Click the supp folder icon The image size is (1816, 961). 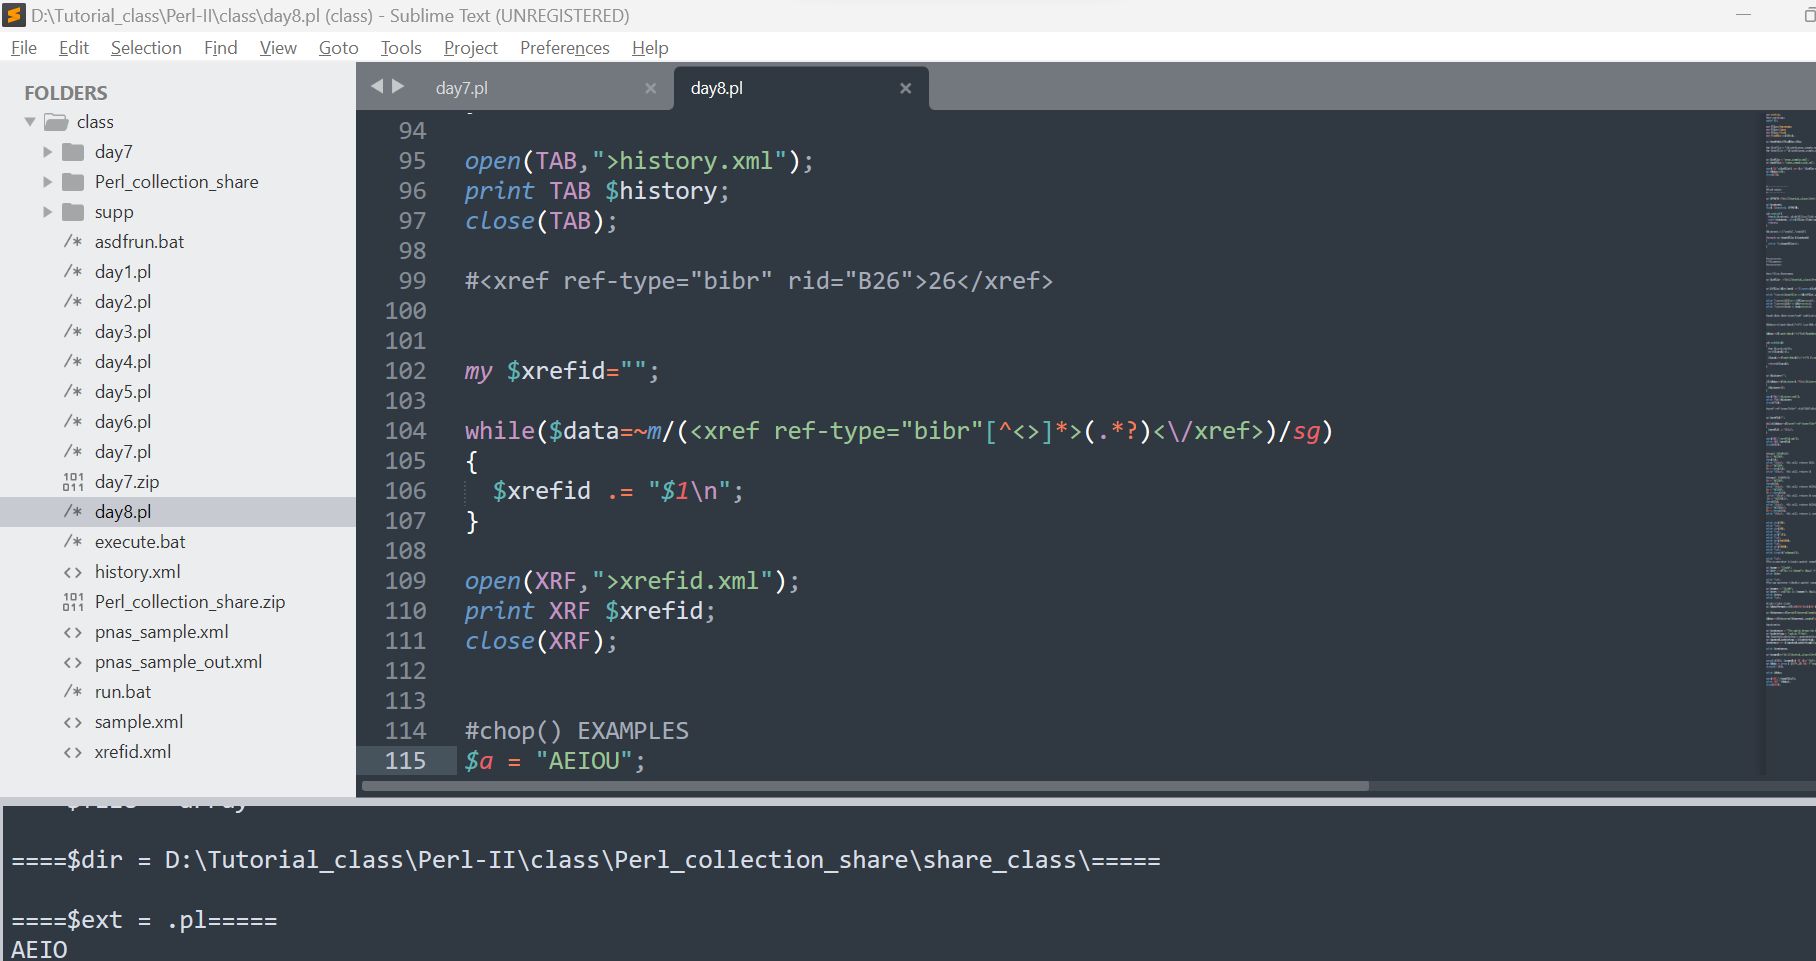(x=73, y=212)
